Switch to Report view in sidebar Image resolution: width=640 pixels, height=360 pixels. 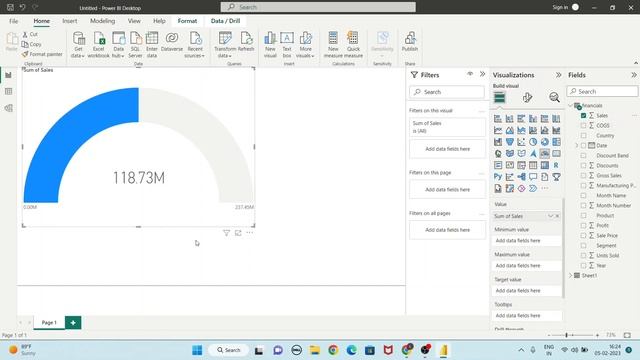(x=9, y=75)
